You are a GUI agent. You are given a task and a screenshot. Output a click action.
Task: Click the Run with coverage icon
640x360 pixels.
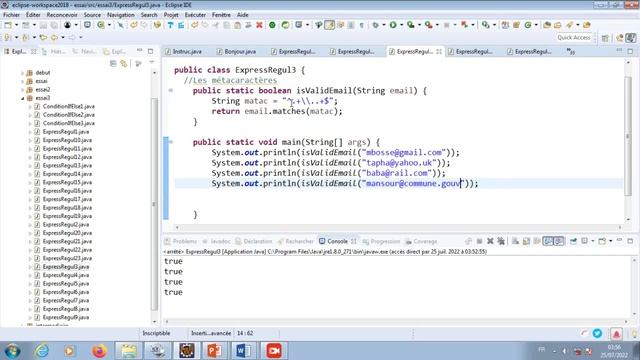[x=411, y=25]
